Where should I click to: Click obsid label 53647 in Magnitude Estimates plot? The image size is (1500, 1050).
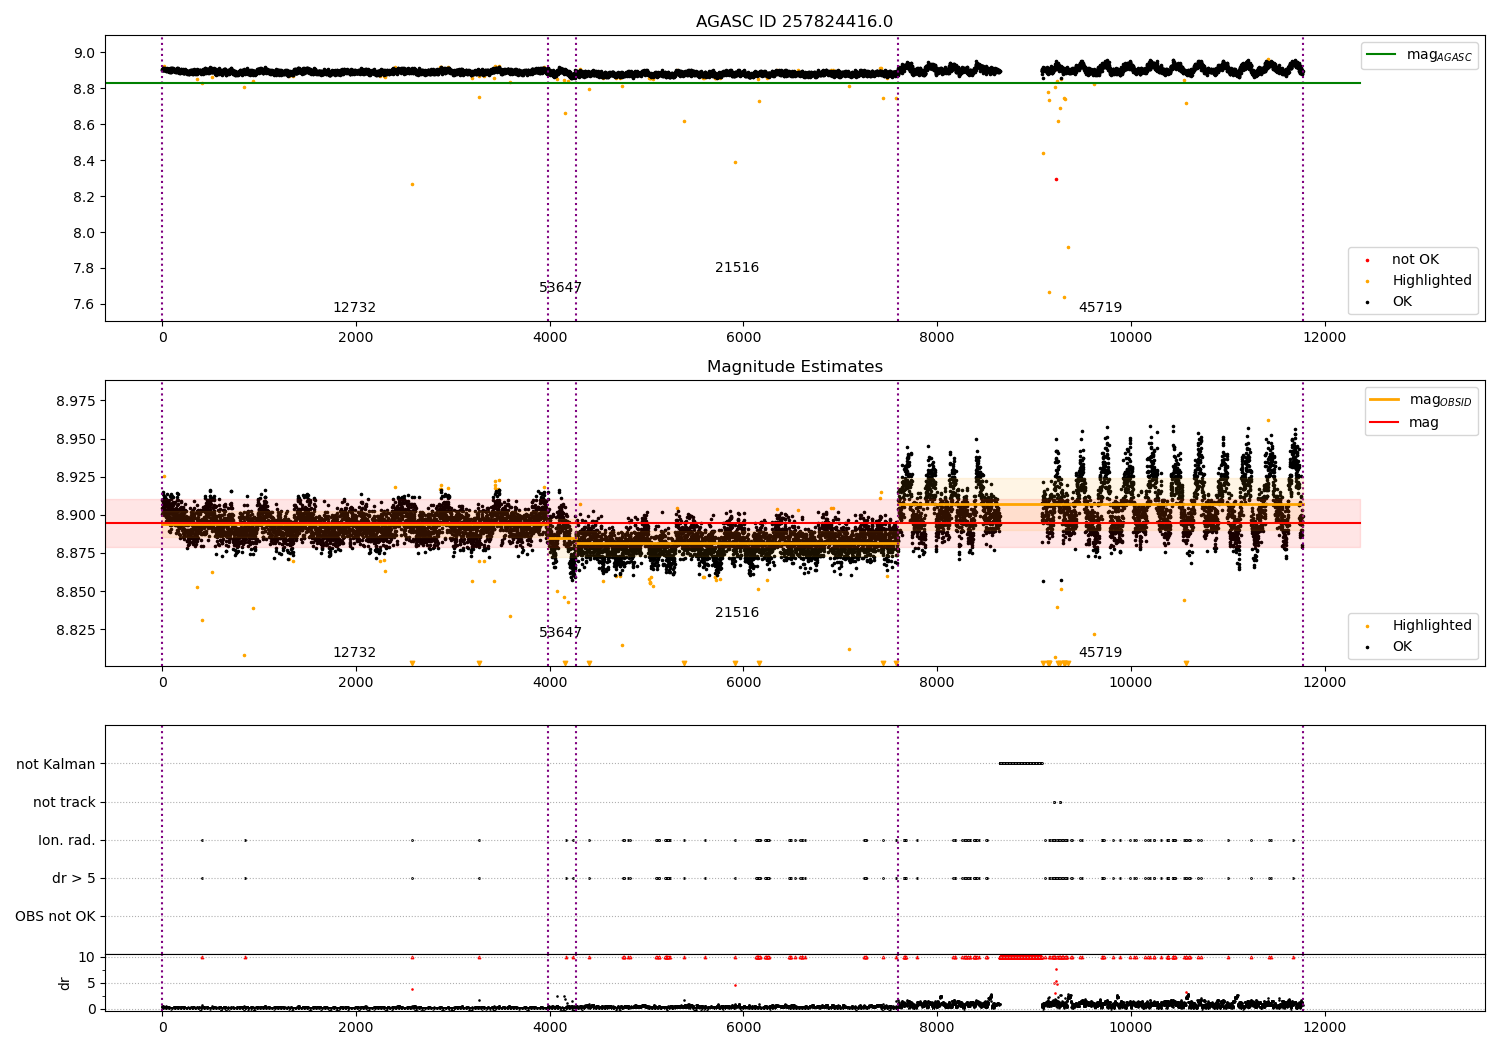[x=560, y=633]
